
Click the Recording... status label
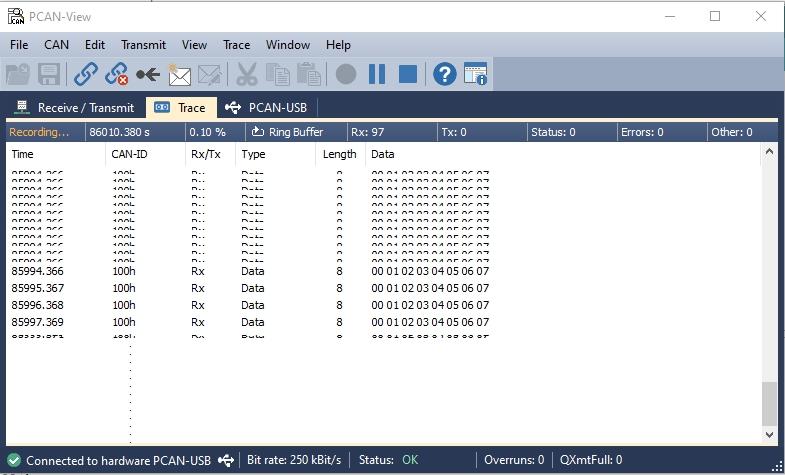[x=39, y=132]
